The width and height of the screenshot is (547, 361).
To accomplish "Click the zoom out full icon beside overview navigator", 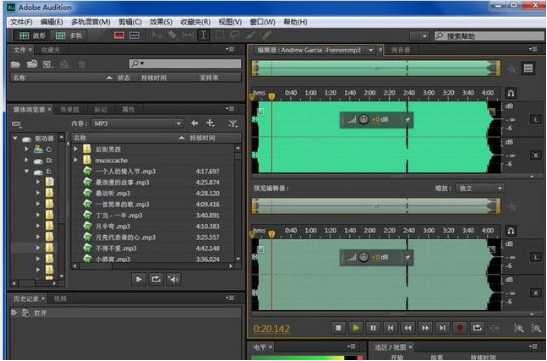I will pos(512,69).
